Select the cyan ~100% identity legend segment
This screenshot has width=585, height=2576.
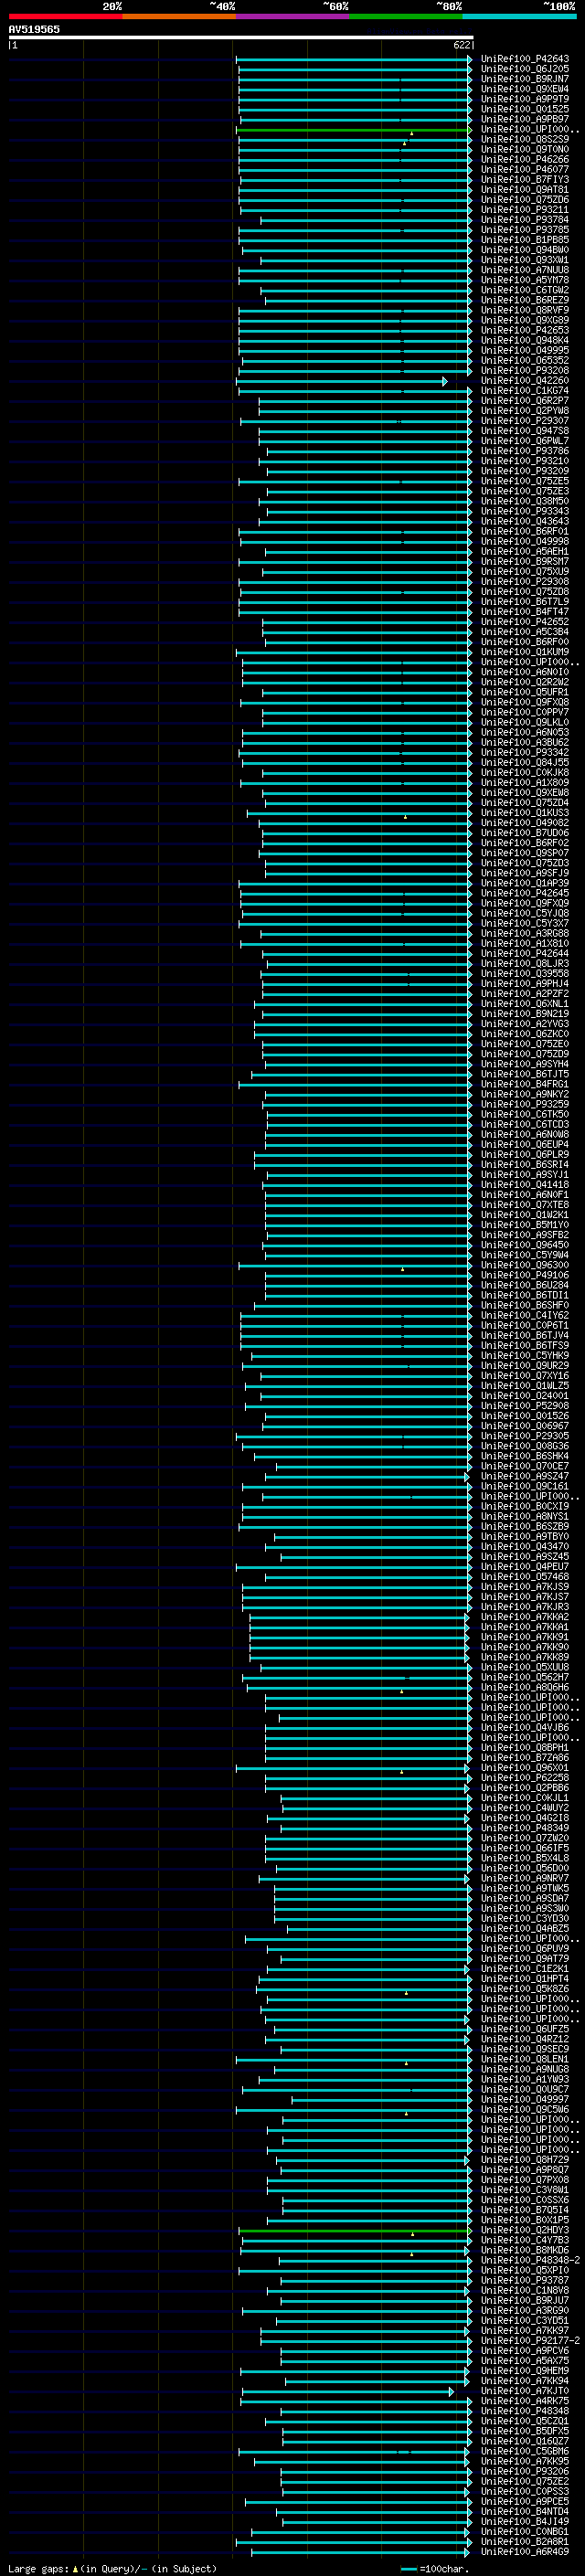tap(519, 16)
